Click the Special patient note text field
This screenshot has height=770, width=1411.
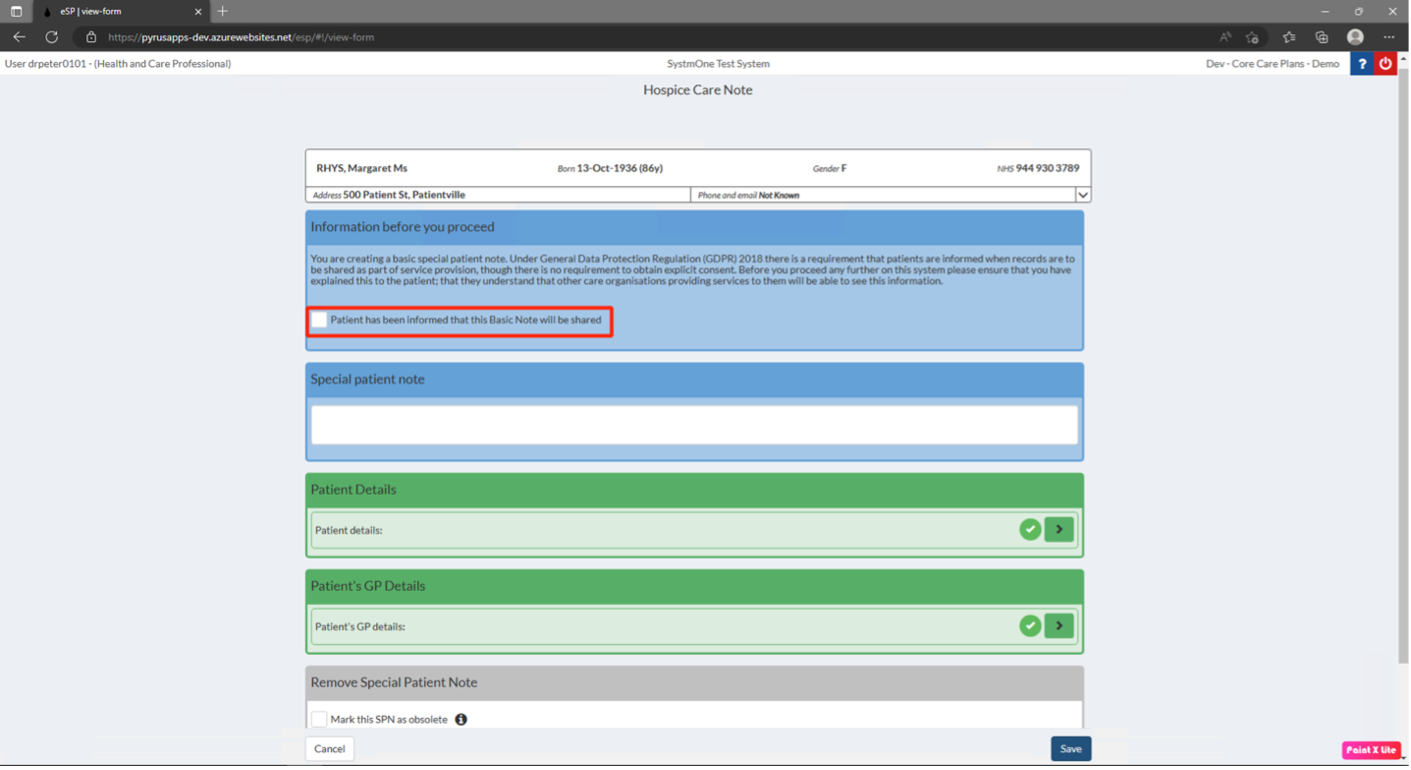pyautogui.click(x=694, y=425)
